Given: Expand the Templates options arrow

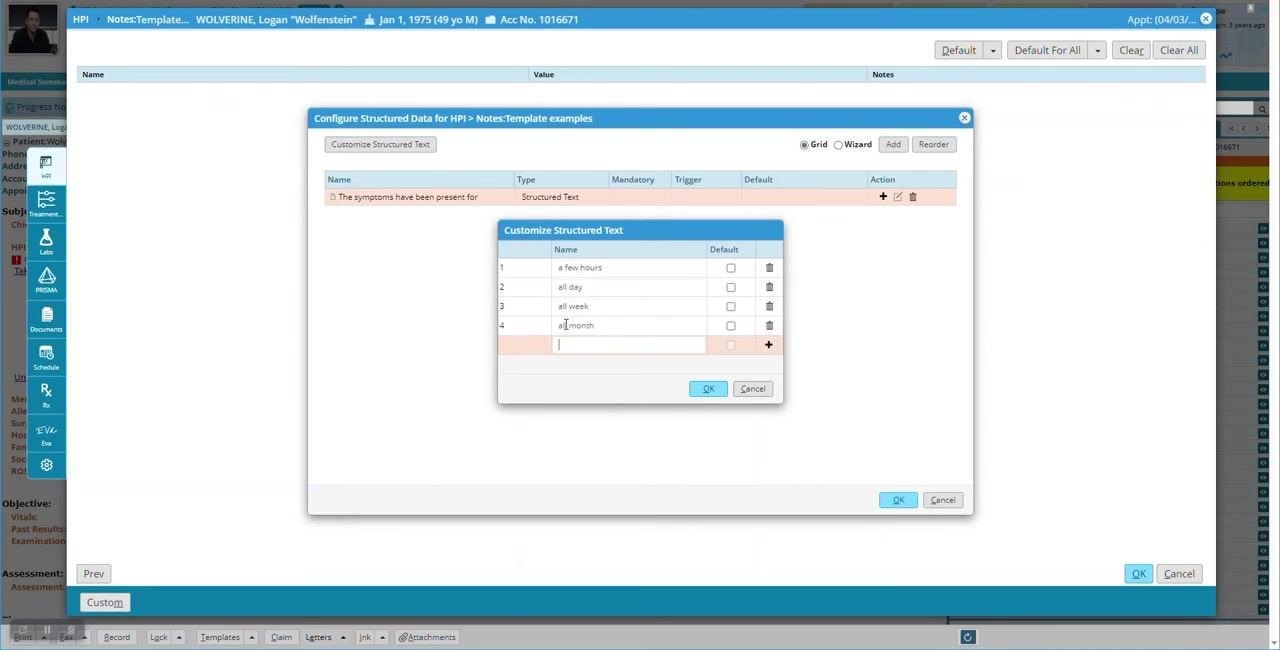Looking at the screenshot, I should tap(252, 637).
